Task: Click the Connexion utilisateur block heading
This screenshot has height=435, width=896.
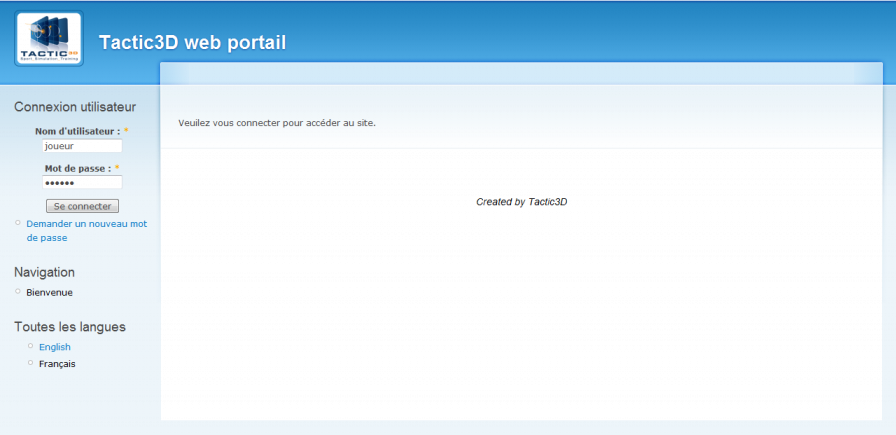Action: (75, 107)
